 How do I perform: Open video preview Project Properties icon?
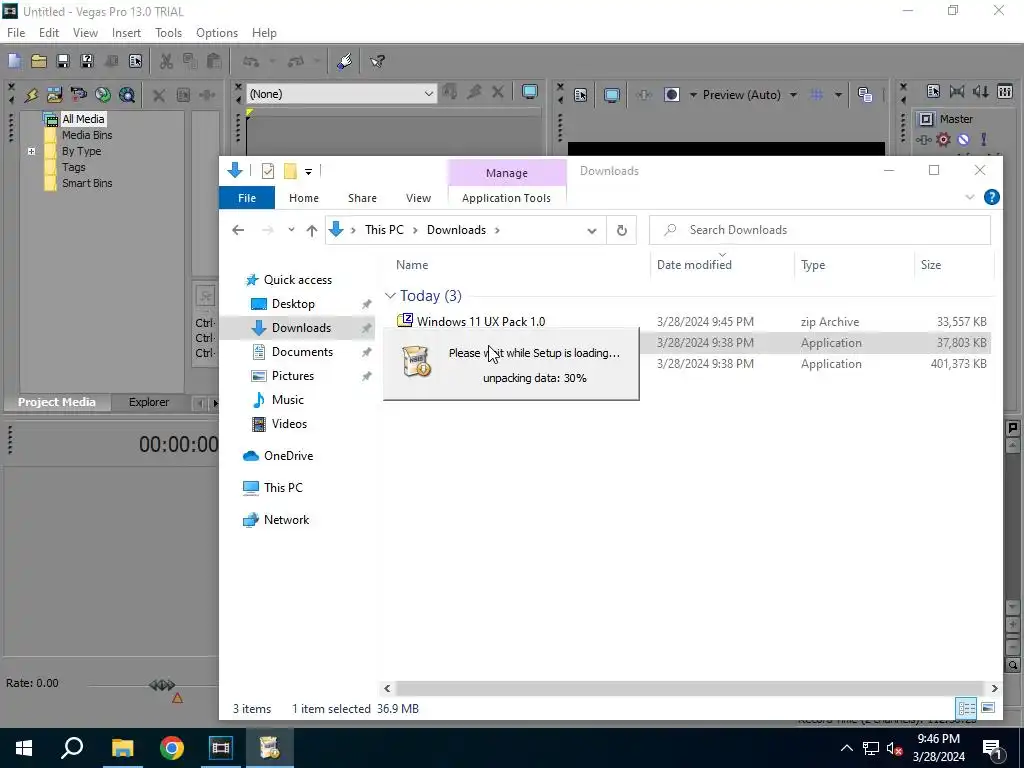[581, 95]
